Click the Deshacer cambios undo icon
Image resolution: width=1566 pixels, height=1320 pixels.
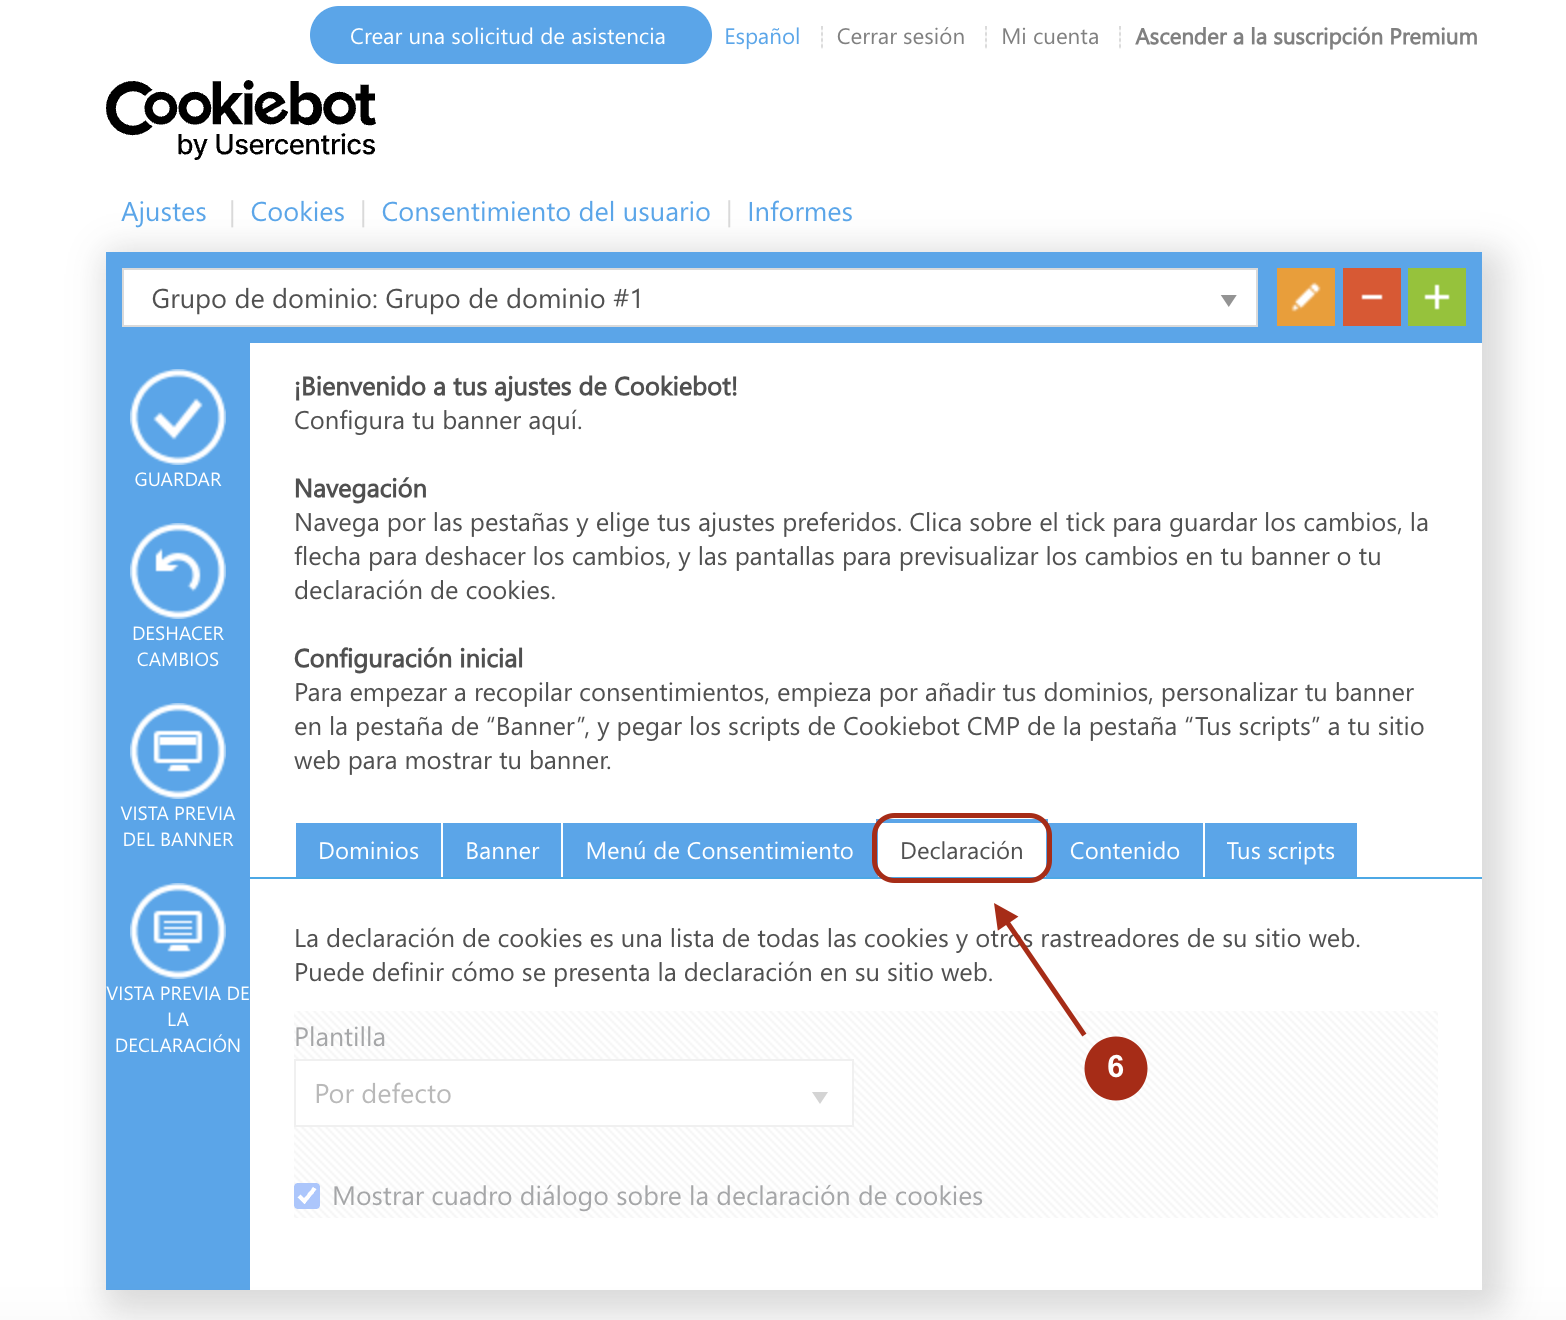point(178,571)
